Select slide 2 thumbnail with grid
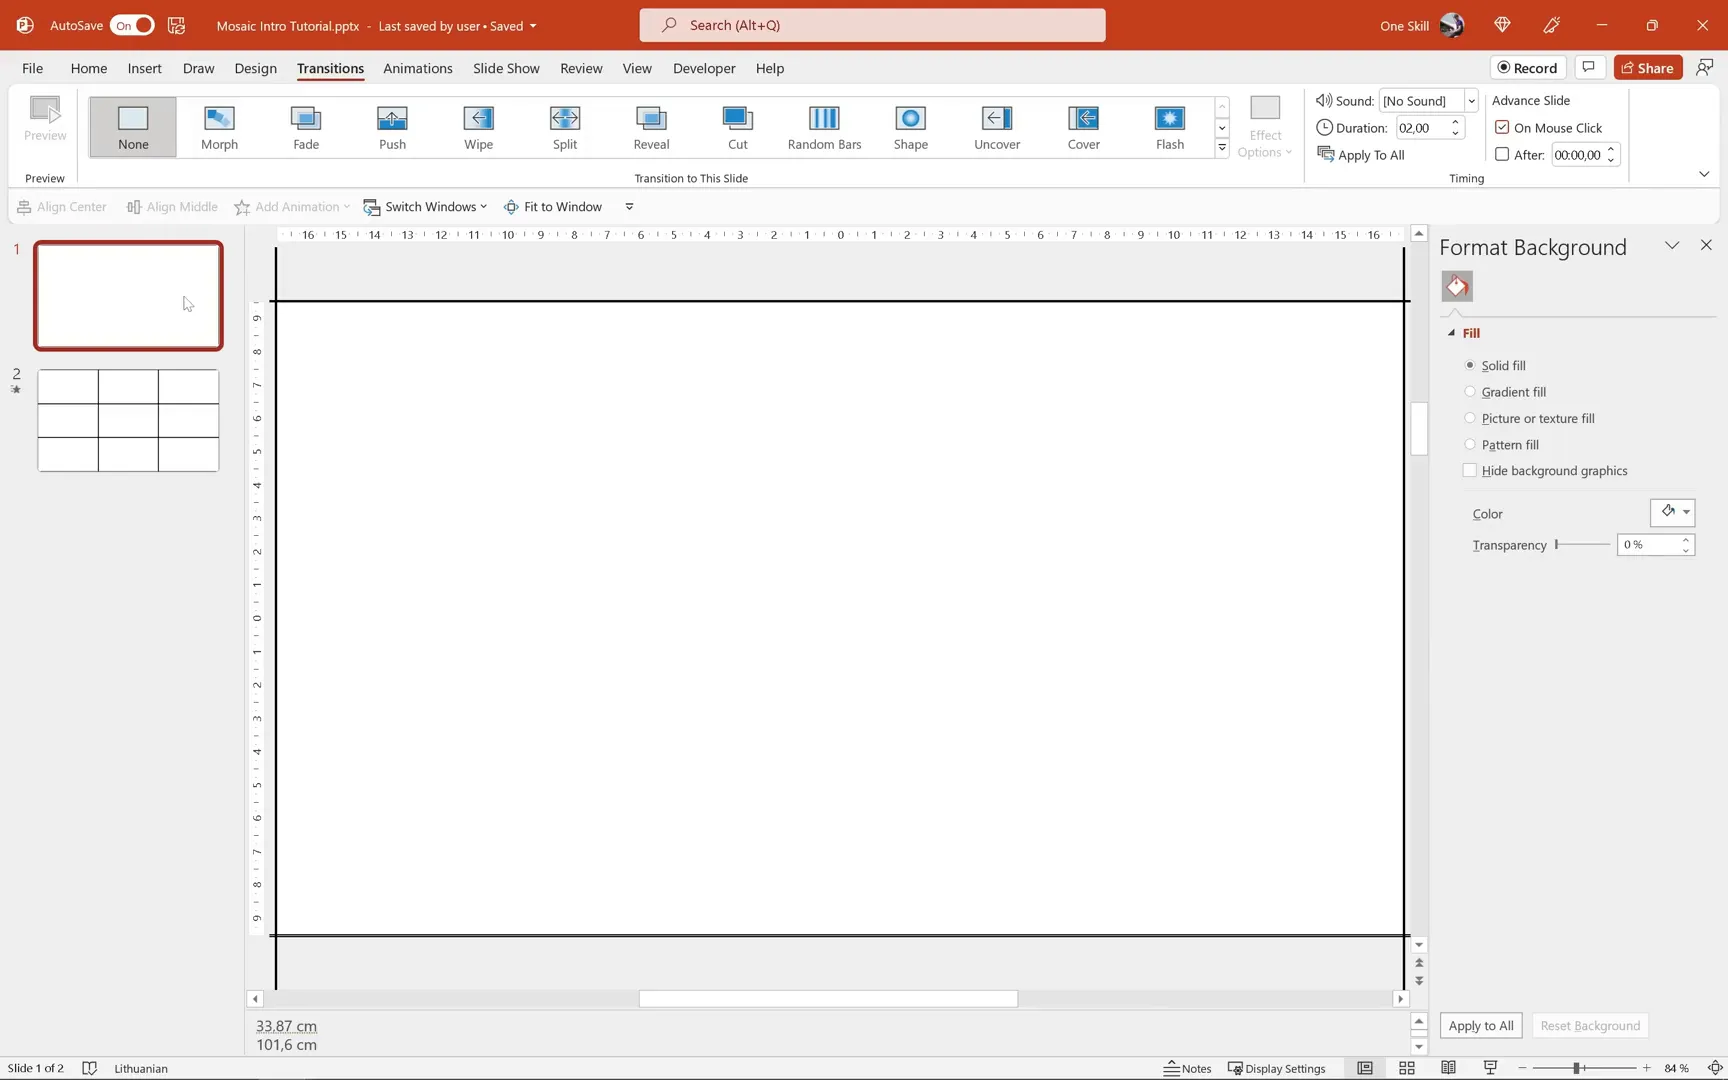 pyautogui.click(x=128, y=420)
